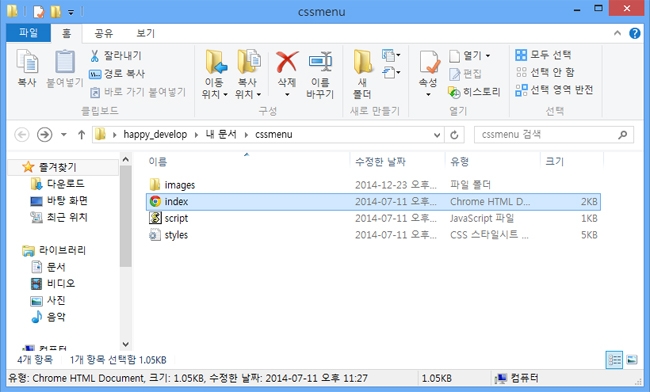Click Invert selection (선택 영역 반전)
This screenshot has height=392, width=650.
[554, 90]
